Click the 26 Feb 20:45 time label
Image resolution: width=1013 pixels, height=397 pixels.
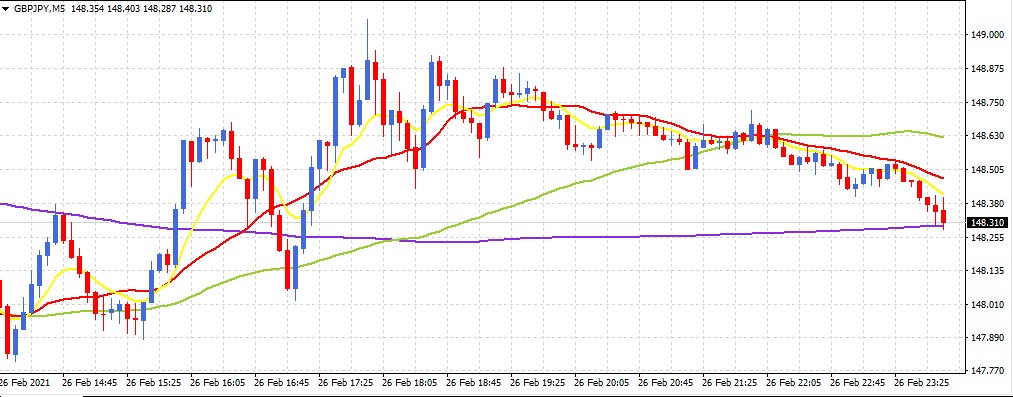665,382
